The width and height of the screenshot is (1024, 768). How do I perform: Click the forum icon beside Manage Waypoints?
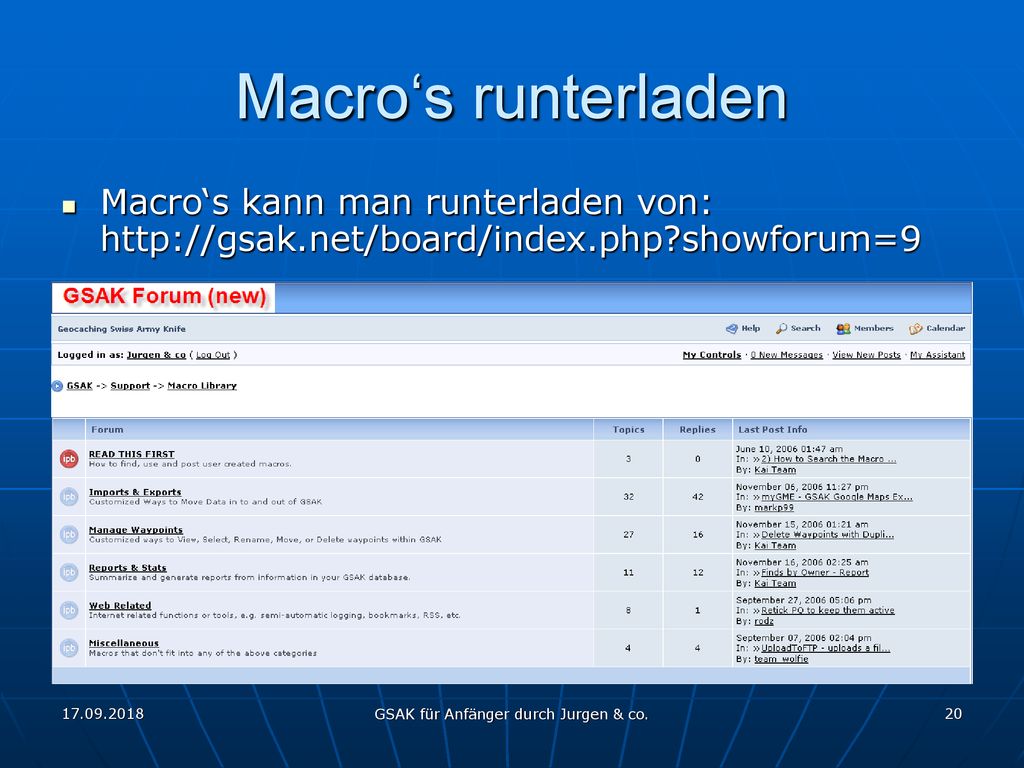pyautogui.click(x=69, y=534)
